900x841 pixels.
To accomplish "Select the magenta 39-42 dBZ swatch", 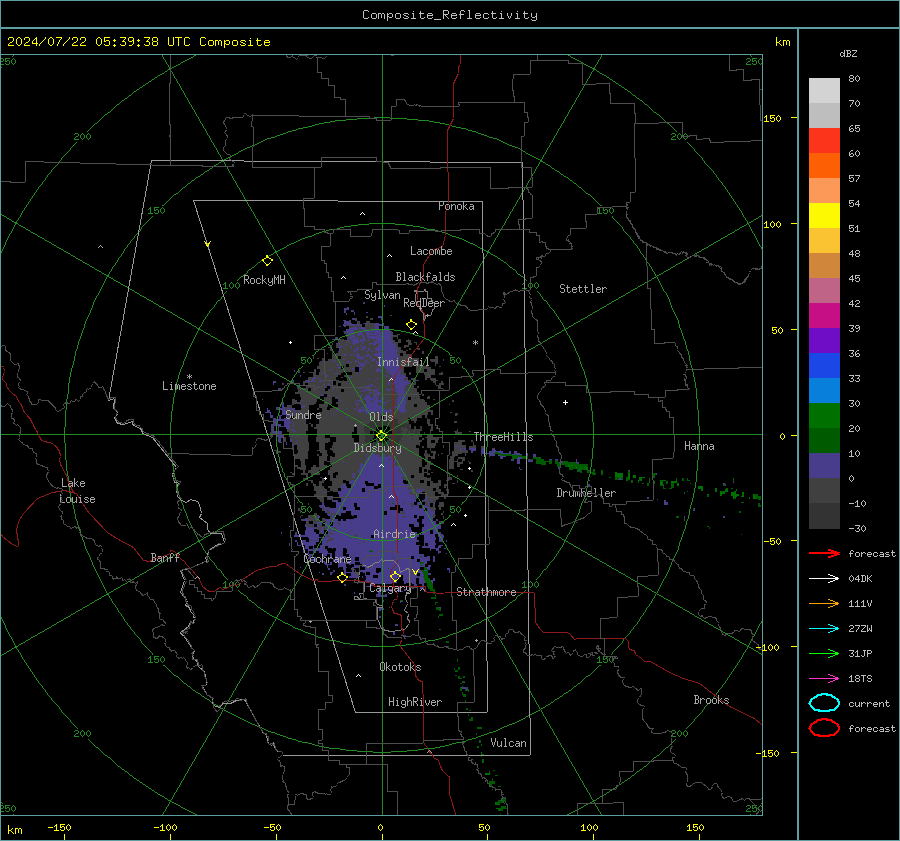I will pyautogui.click(x=824, y=316).
